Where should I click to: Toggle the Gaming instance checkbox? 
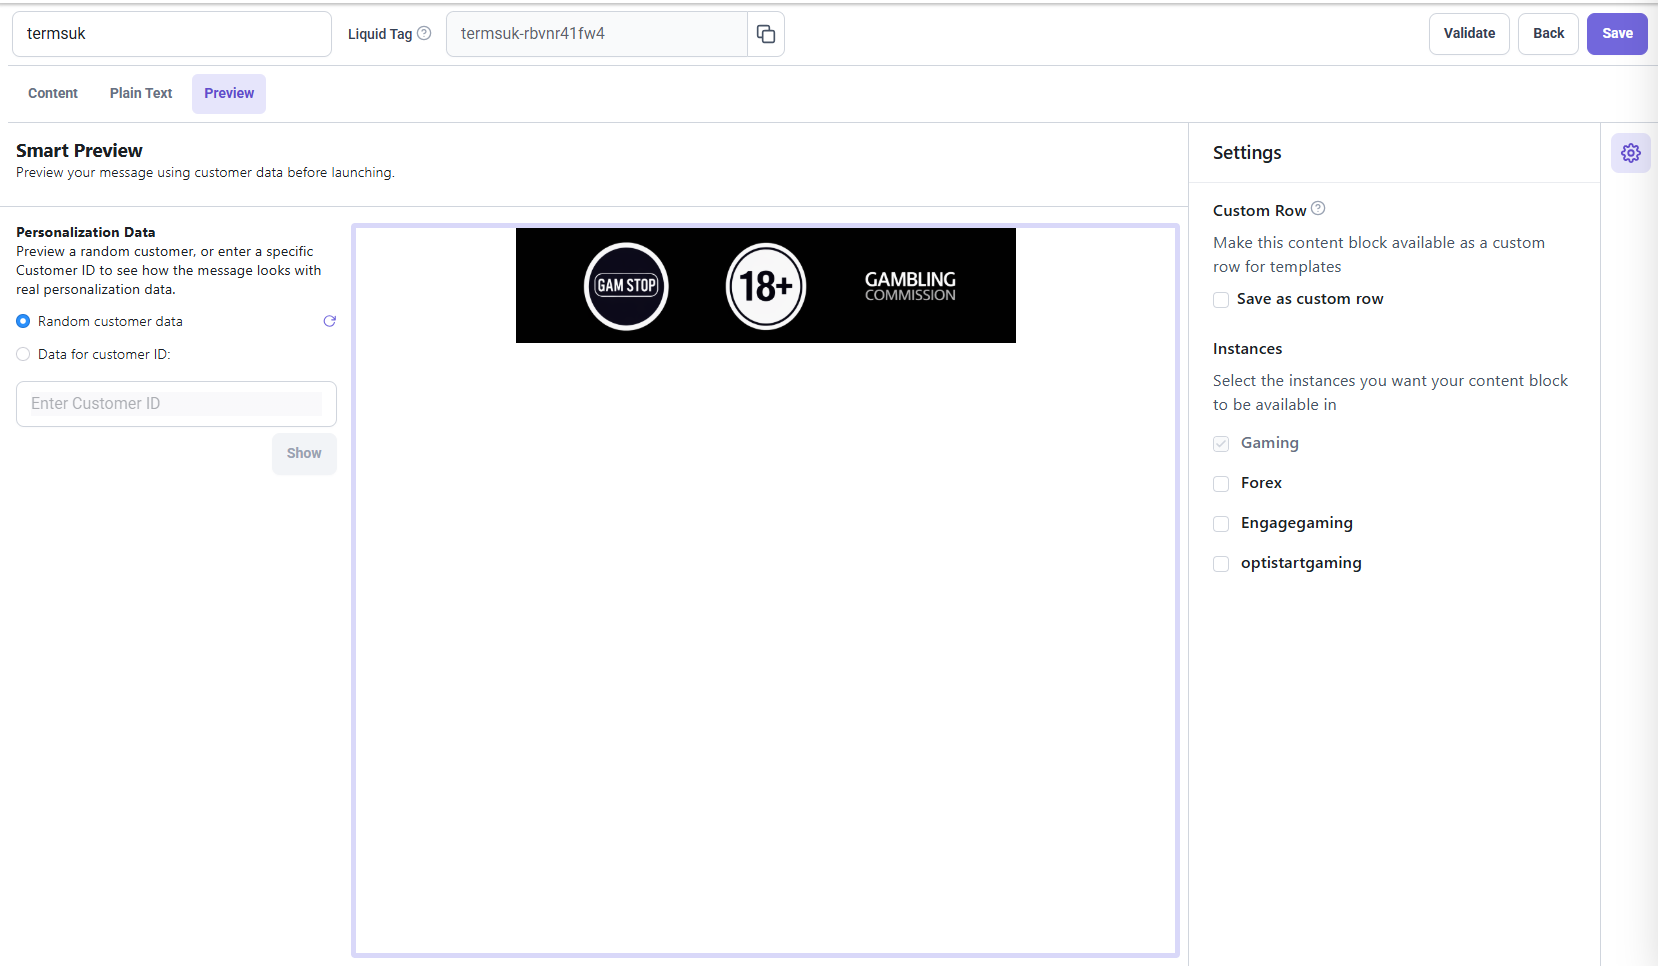[1221, 444]
